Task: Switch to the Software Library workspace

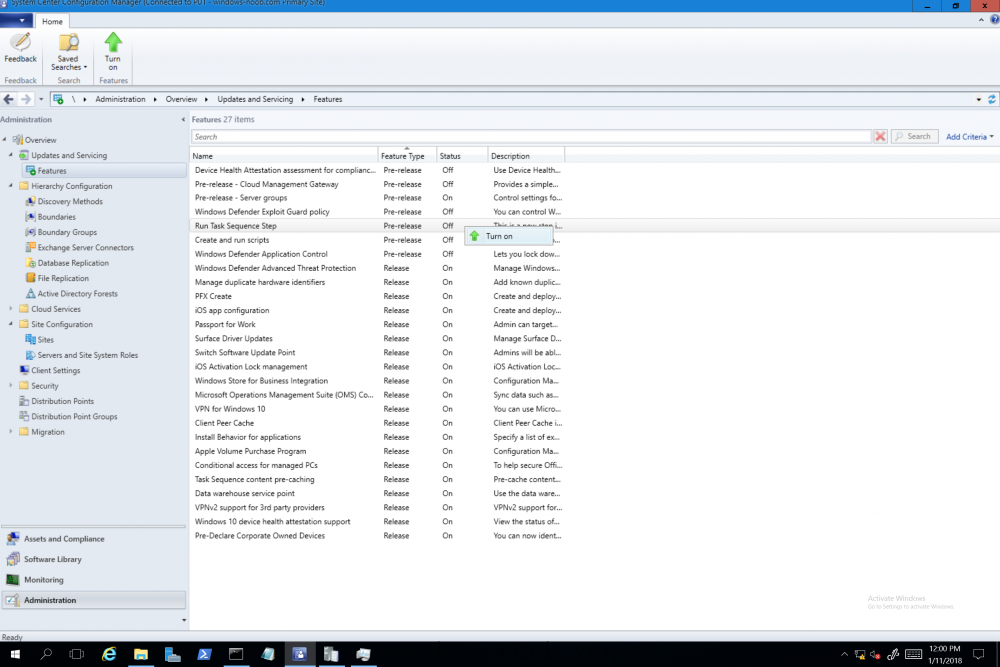Action: (x=93, y=559)
